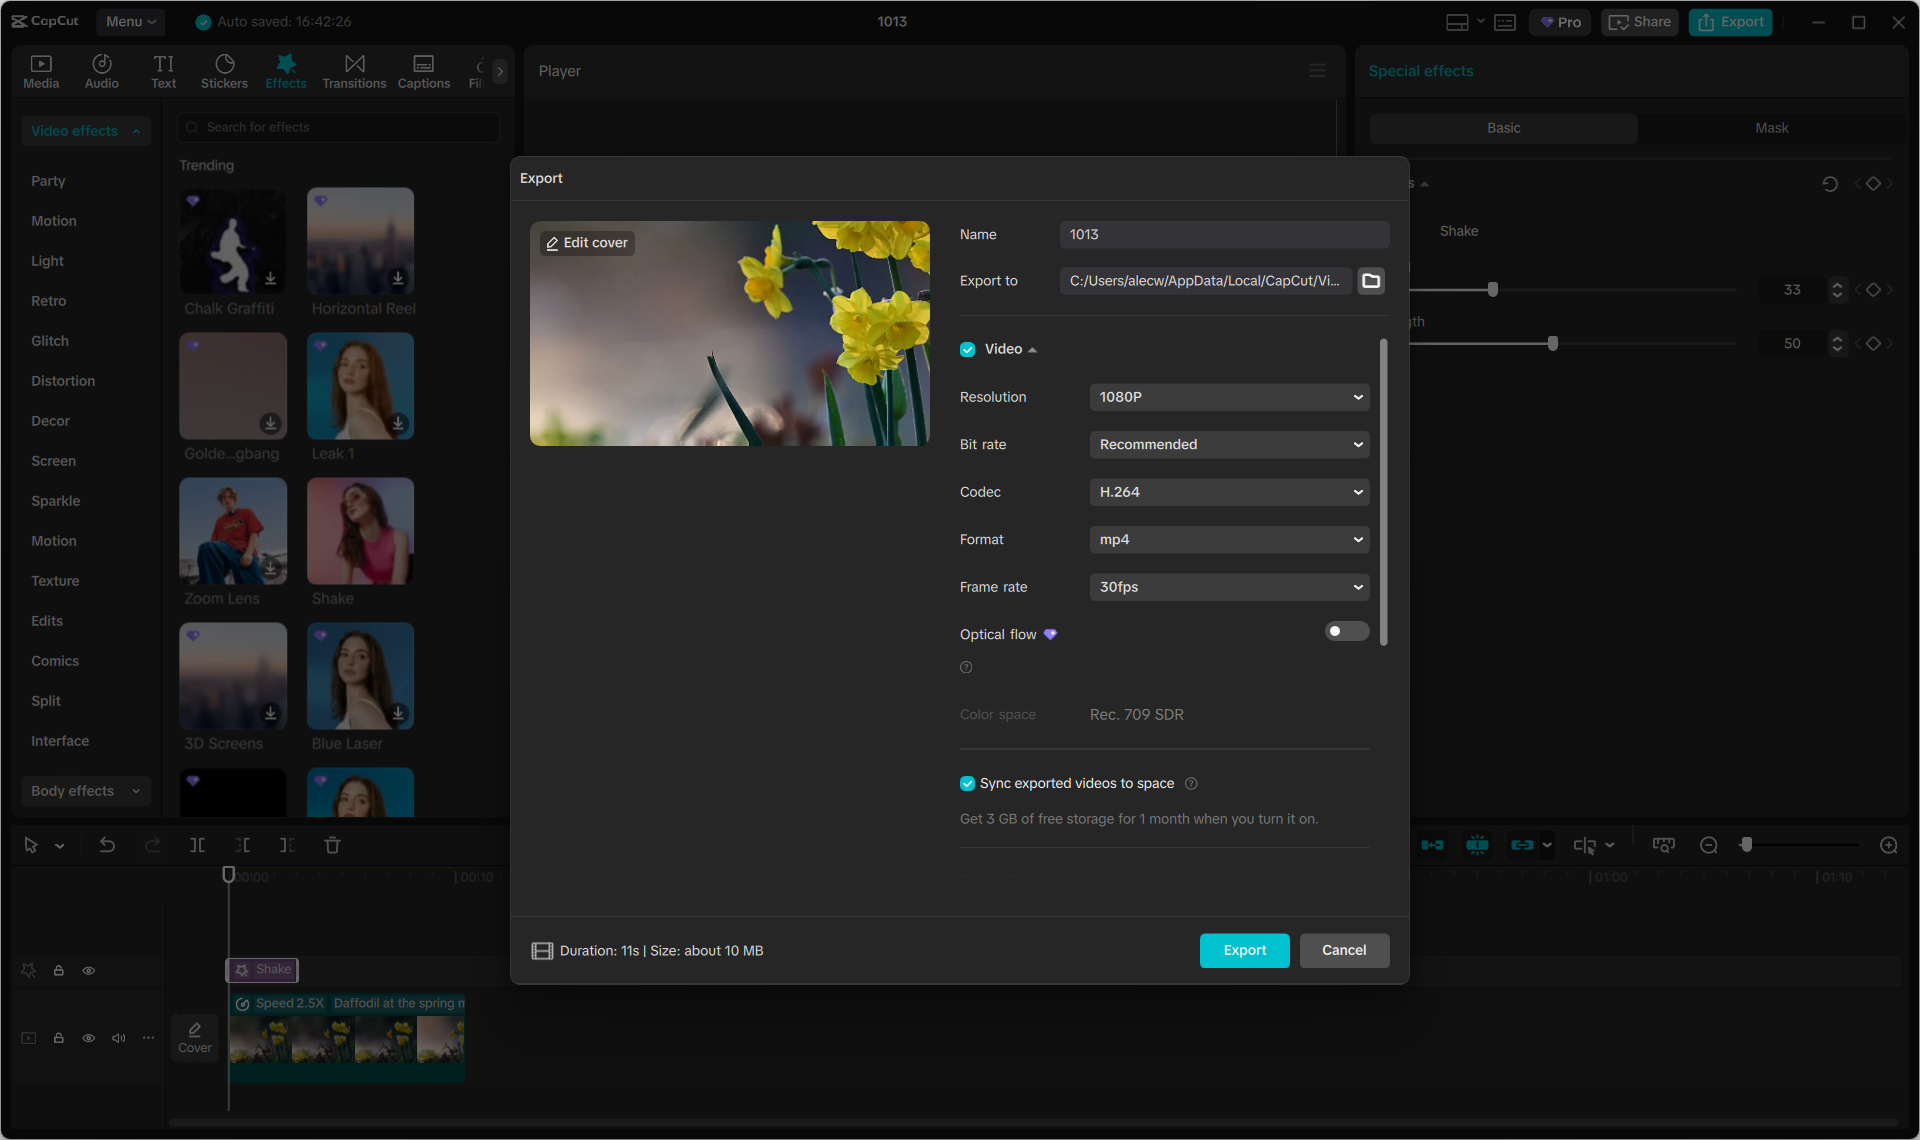Lock the Shake effect track

tap(59, 970)
